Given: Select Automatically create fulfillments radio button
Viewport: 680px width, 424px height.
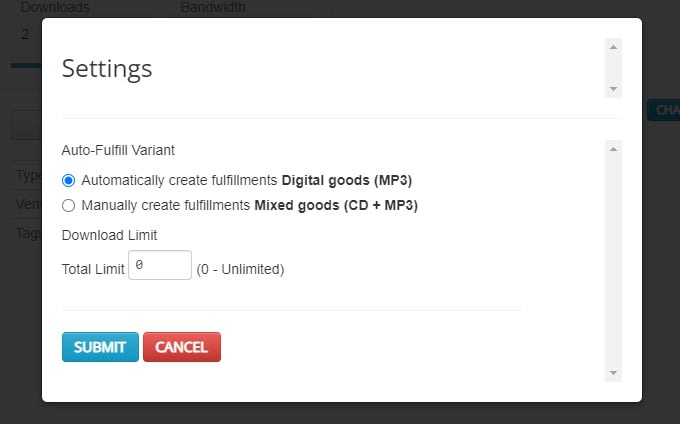Looking at the screenshot, I should tap(68, 181).
